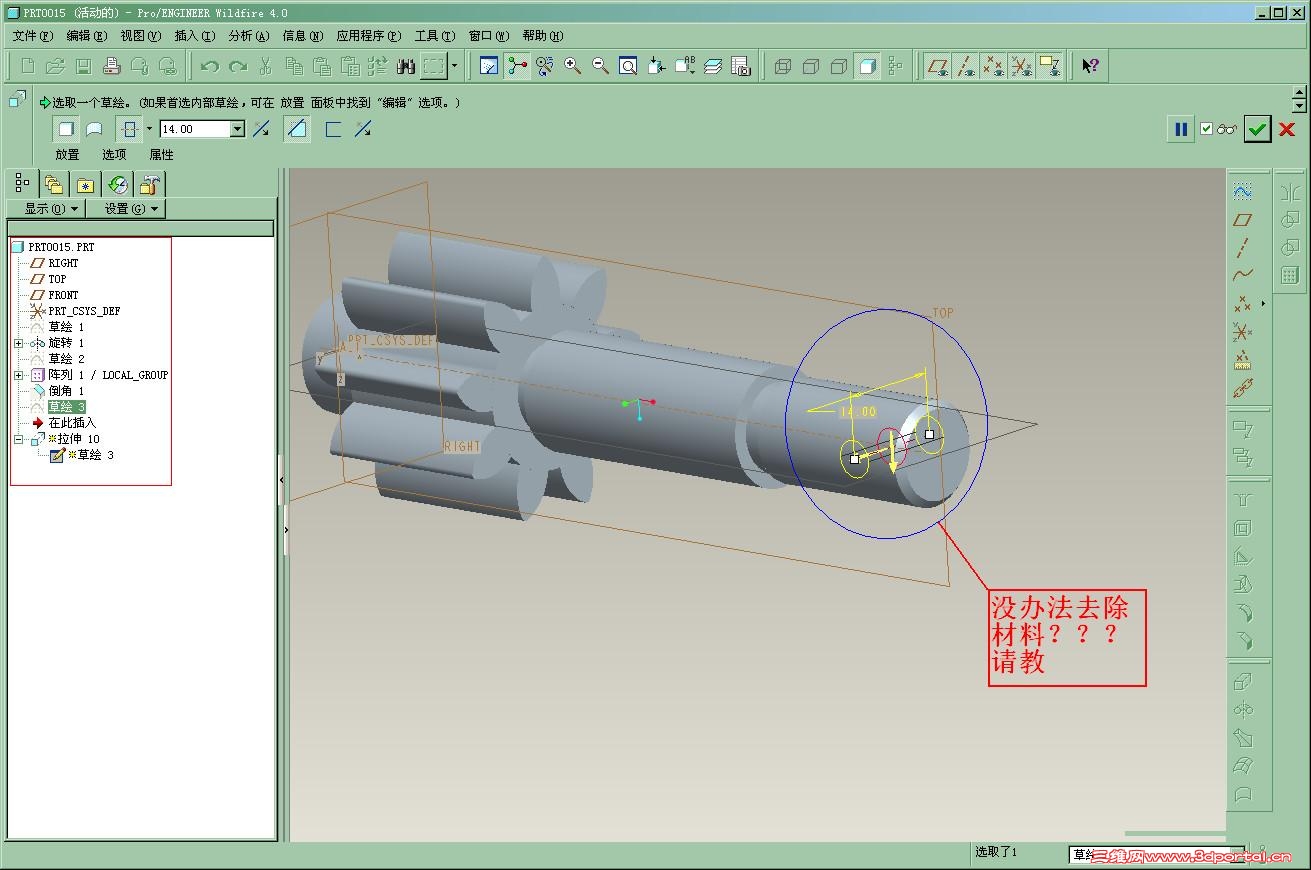Viewport: 1311px width, 870px height.
Task: Click the binoculars Find icon
Action: [x=406, y=66]
